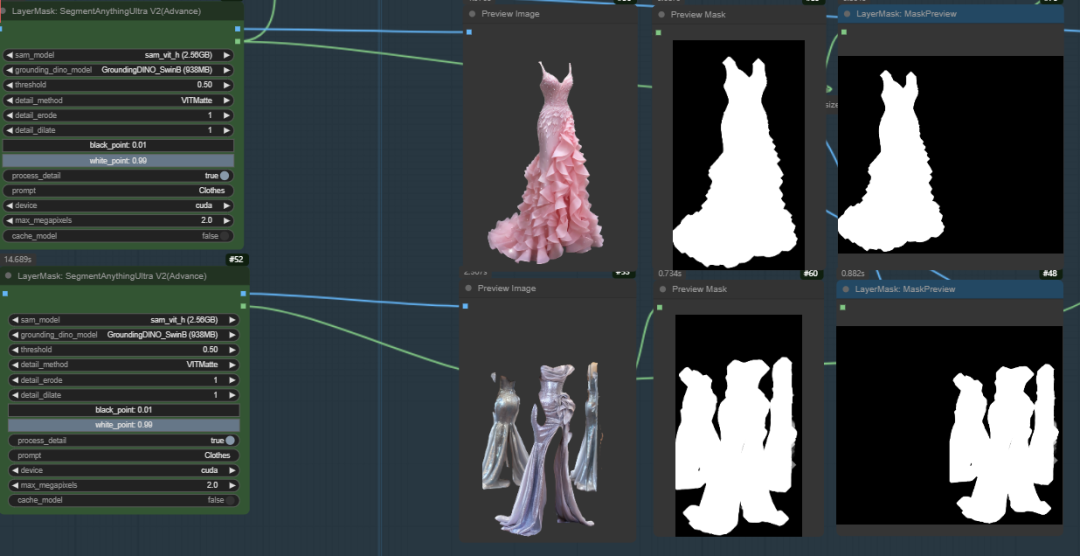This screenshot has height=556, width=1080.
Task: Collapse the pink dress Preview Image node
Action: point(472,14)
